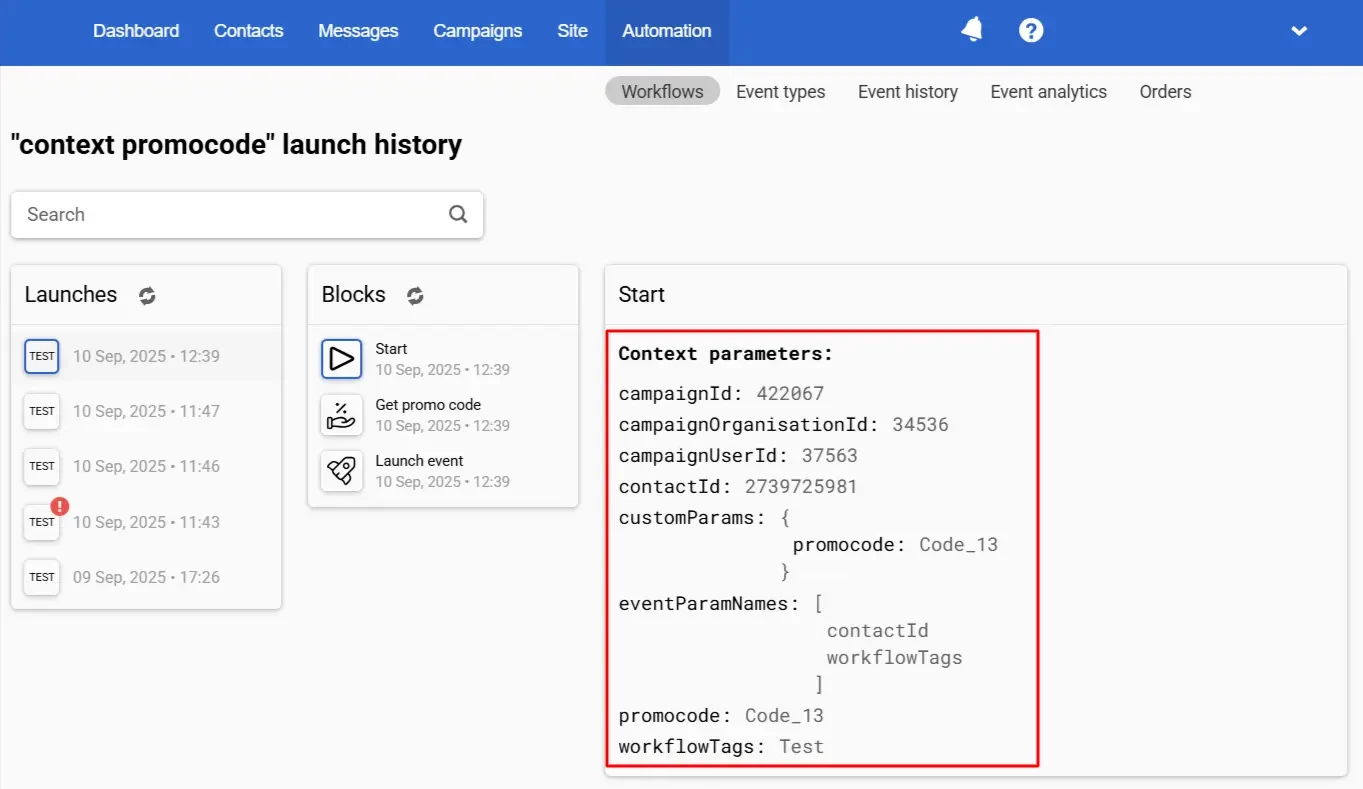Click the search magnifier icon

click(458, 214)
